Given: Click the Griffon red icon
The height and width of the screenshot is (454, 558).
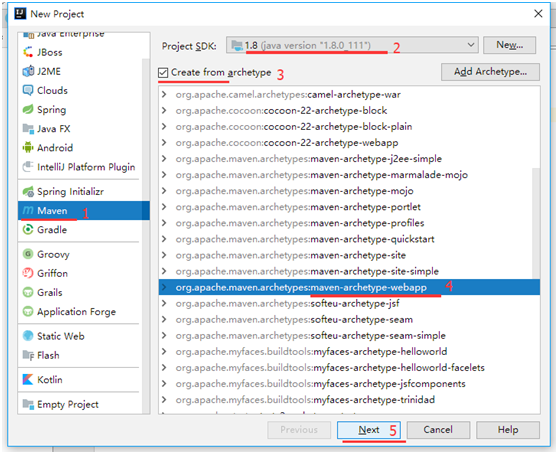Looking at the screenshot, I should click(x=28, y=273).
